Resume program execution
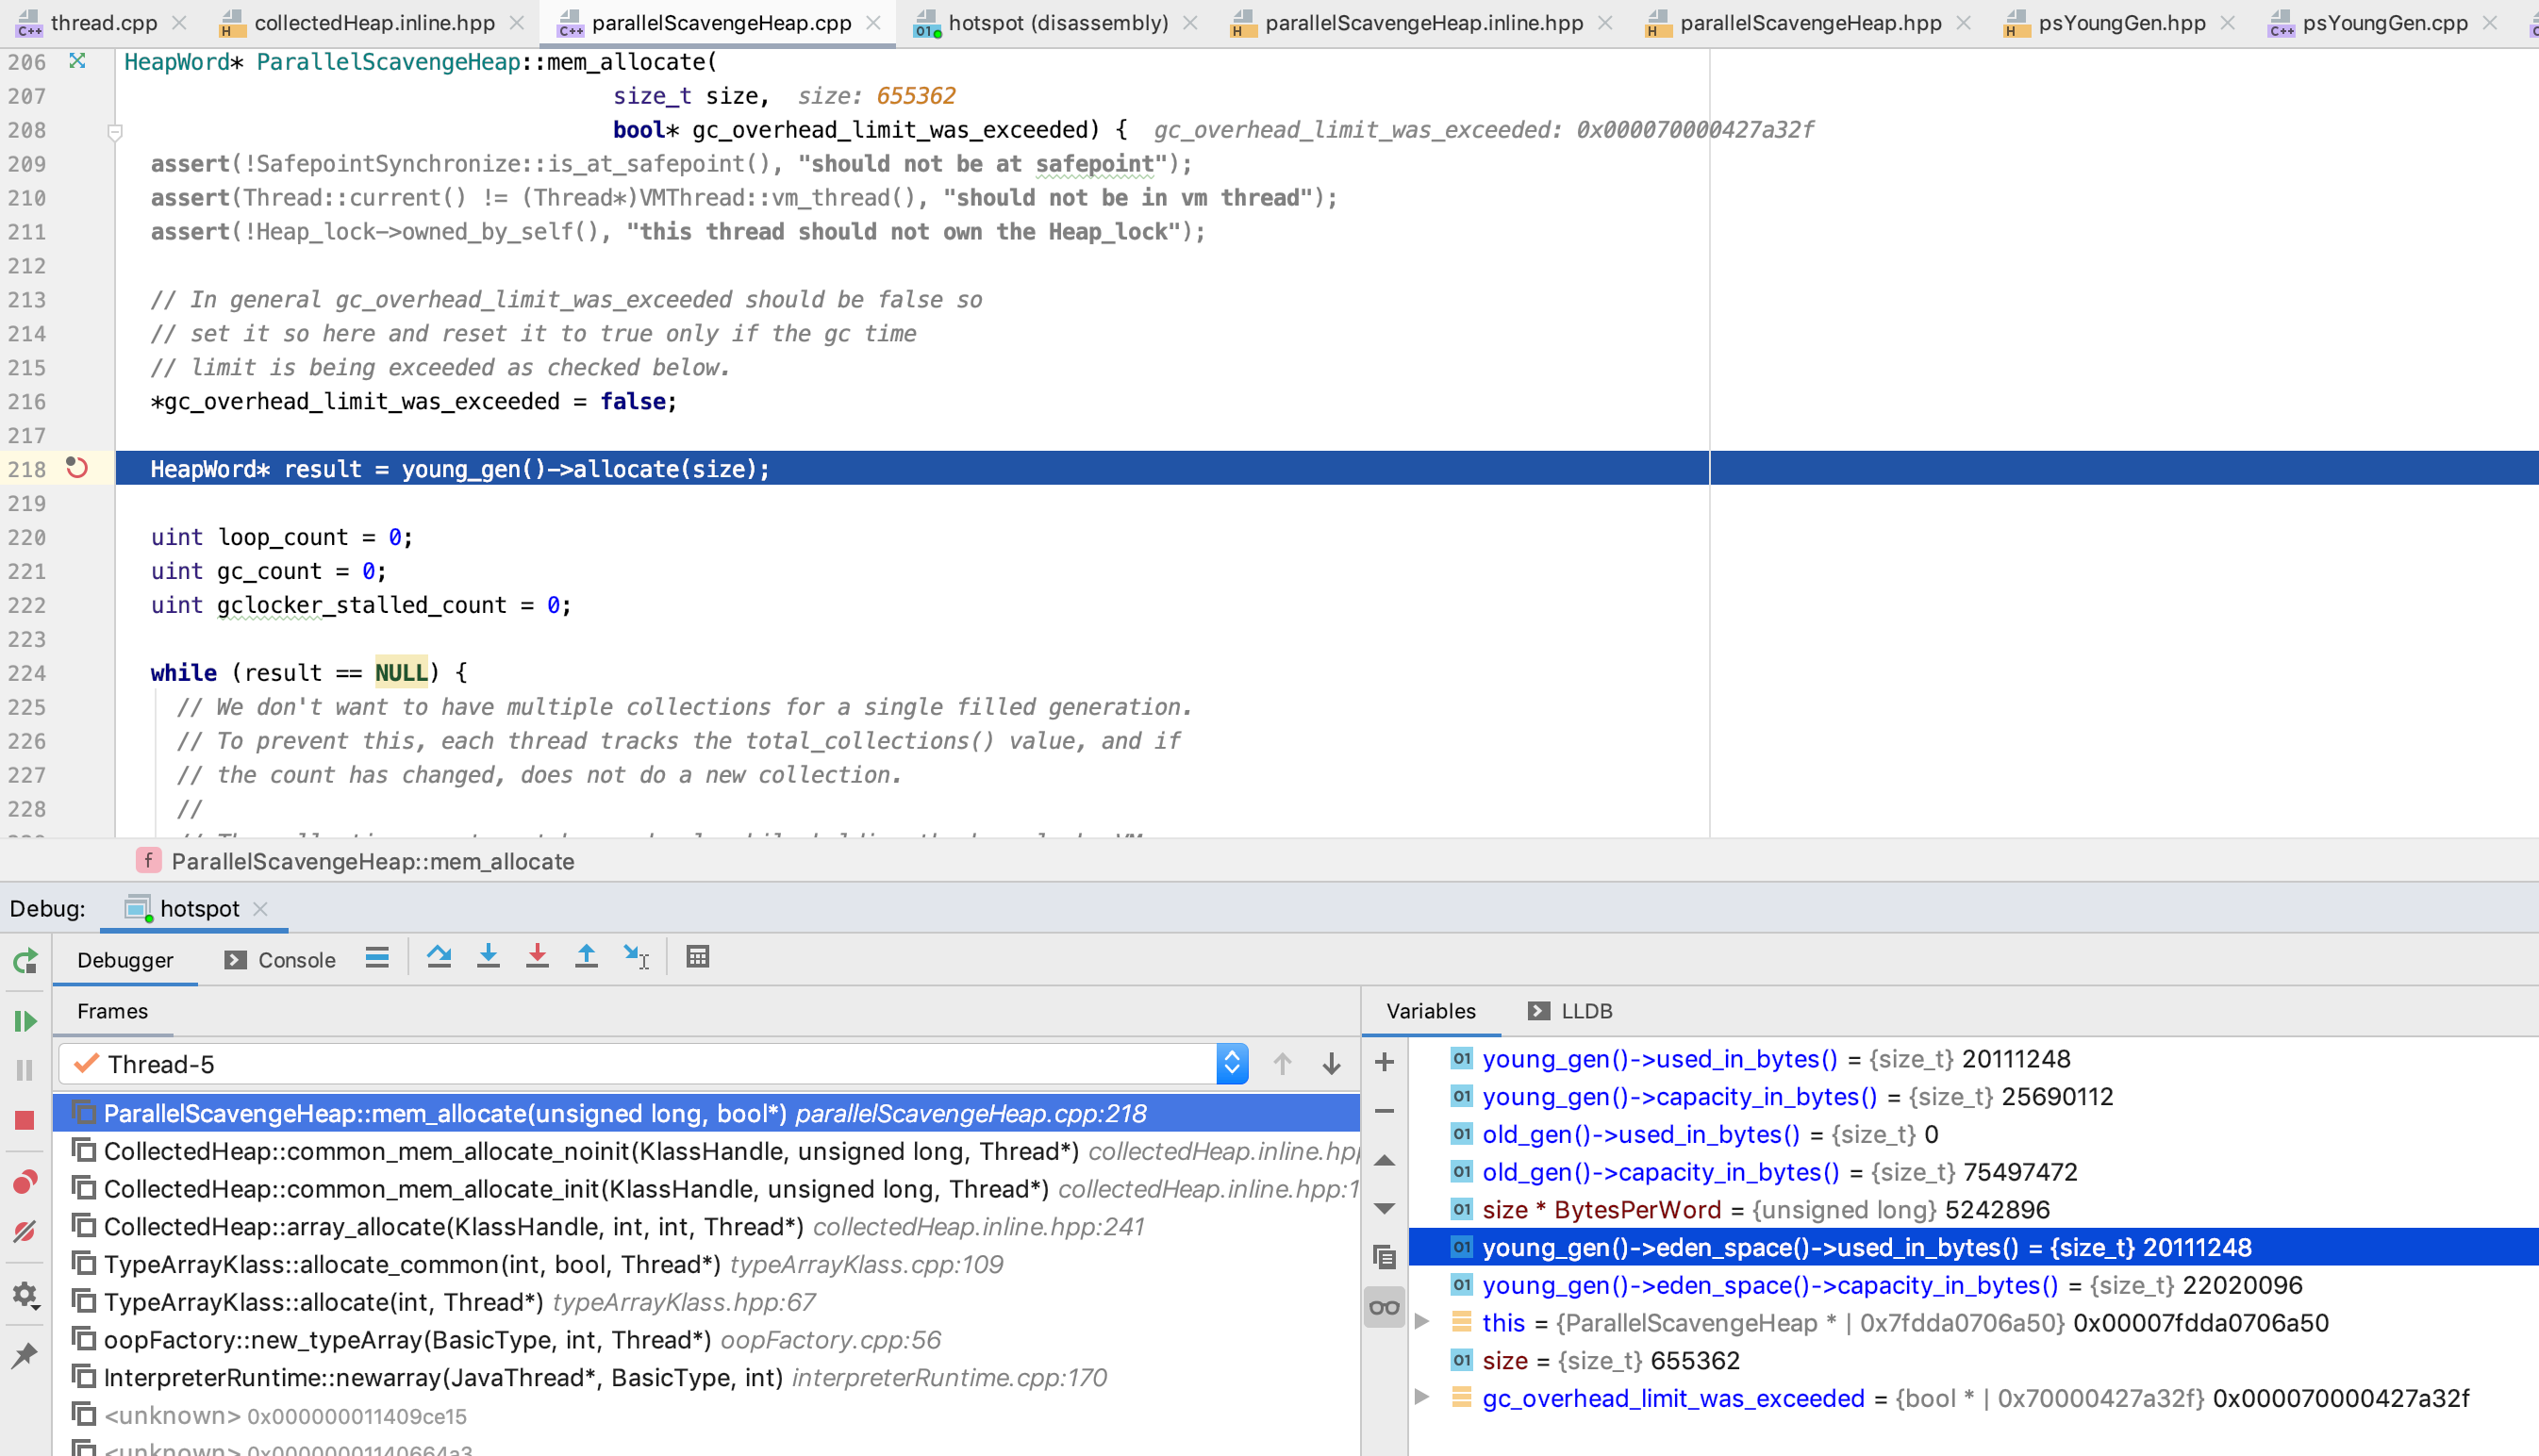 25,1021
